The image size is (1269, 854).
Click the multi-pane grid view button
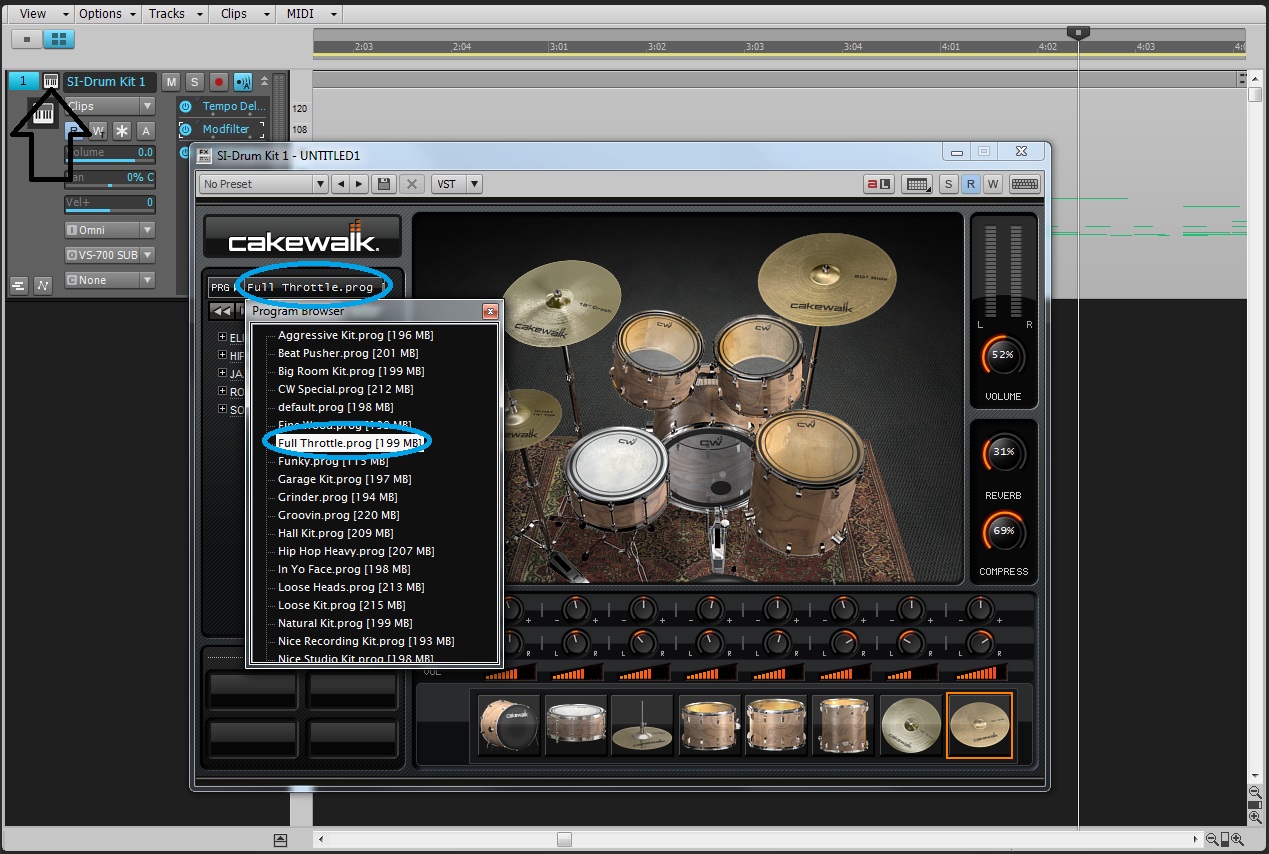click(x=58, y=39)
